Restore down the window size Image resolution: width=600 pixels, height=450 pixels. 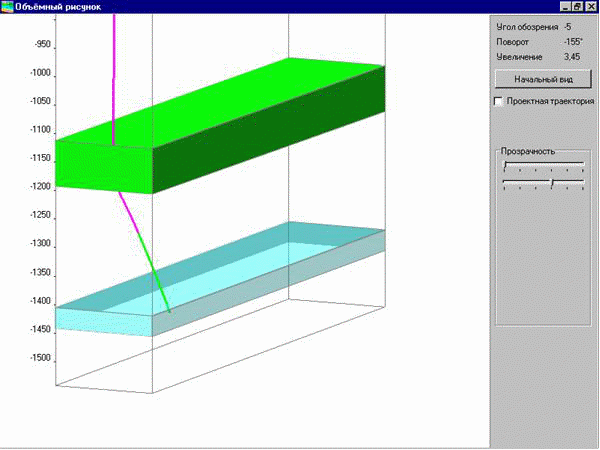tap(579, 6)
